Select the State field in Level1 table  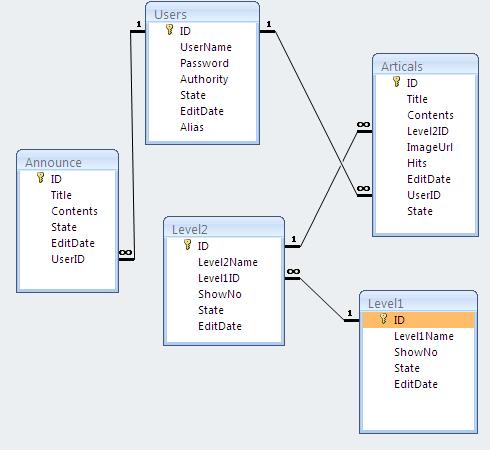(x=407, y=368)
